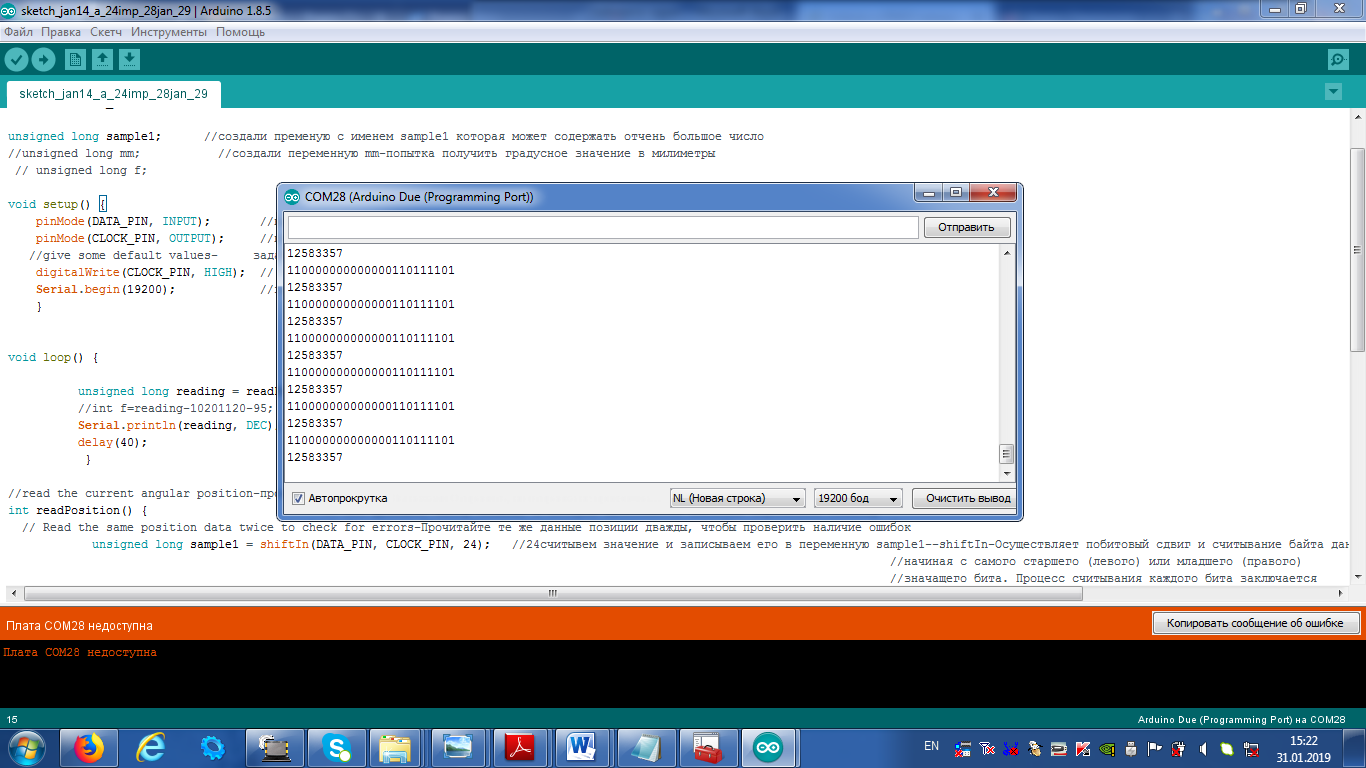Click the blue gear taskbar icon

(213, 747)
